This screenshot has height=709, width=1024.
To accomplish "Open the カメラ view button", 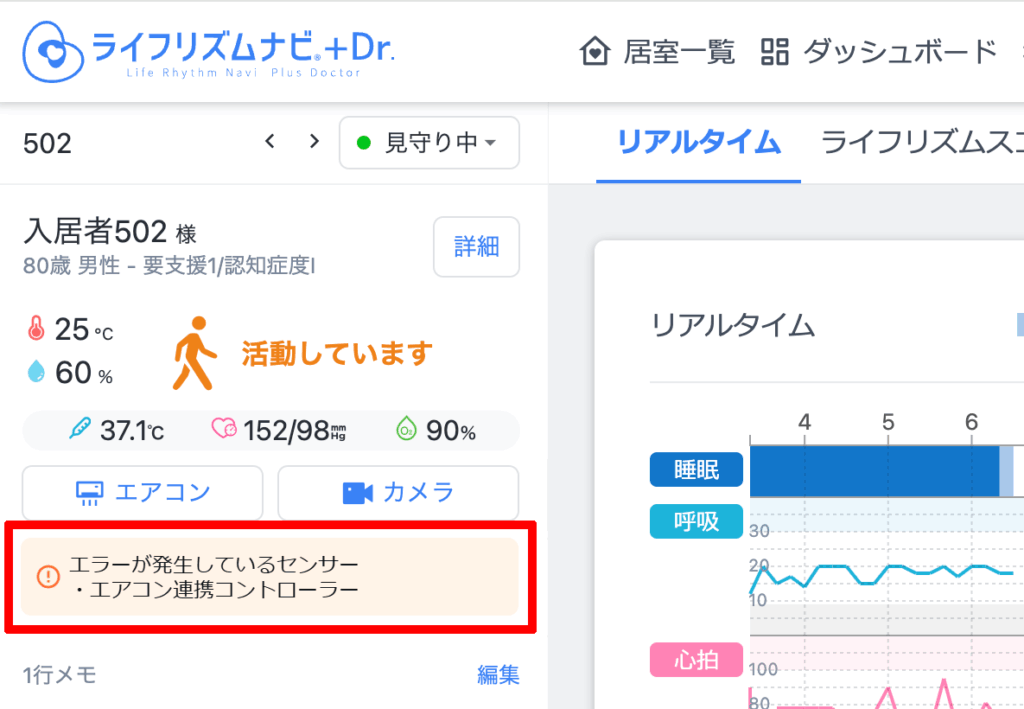I will [398, 492].
